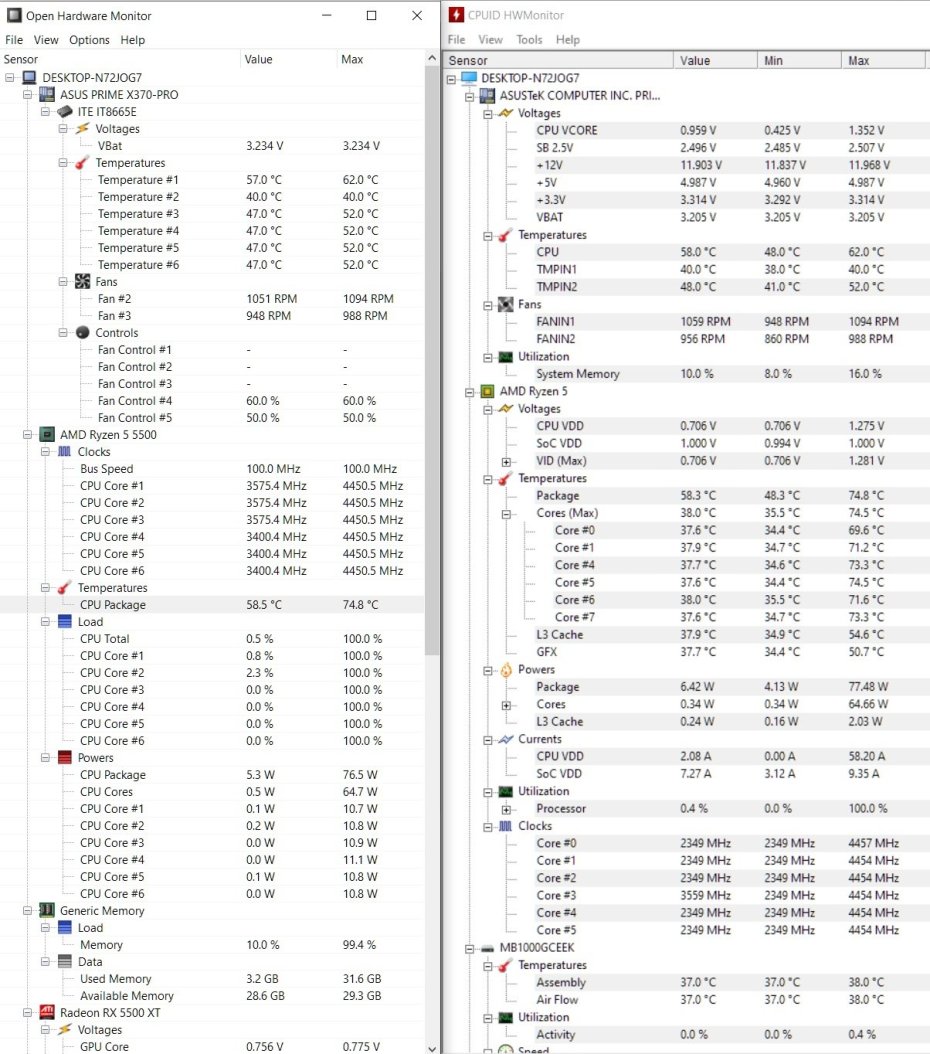
Task: Open the Help menu in Open Hardware Monitor
Action: [132, 40]
